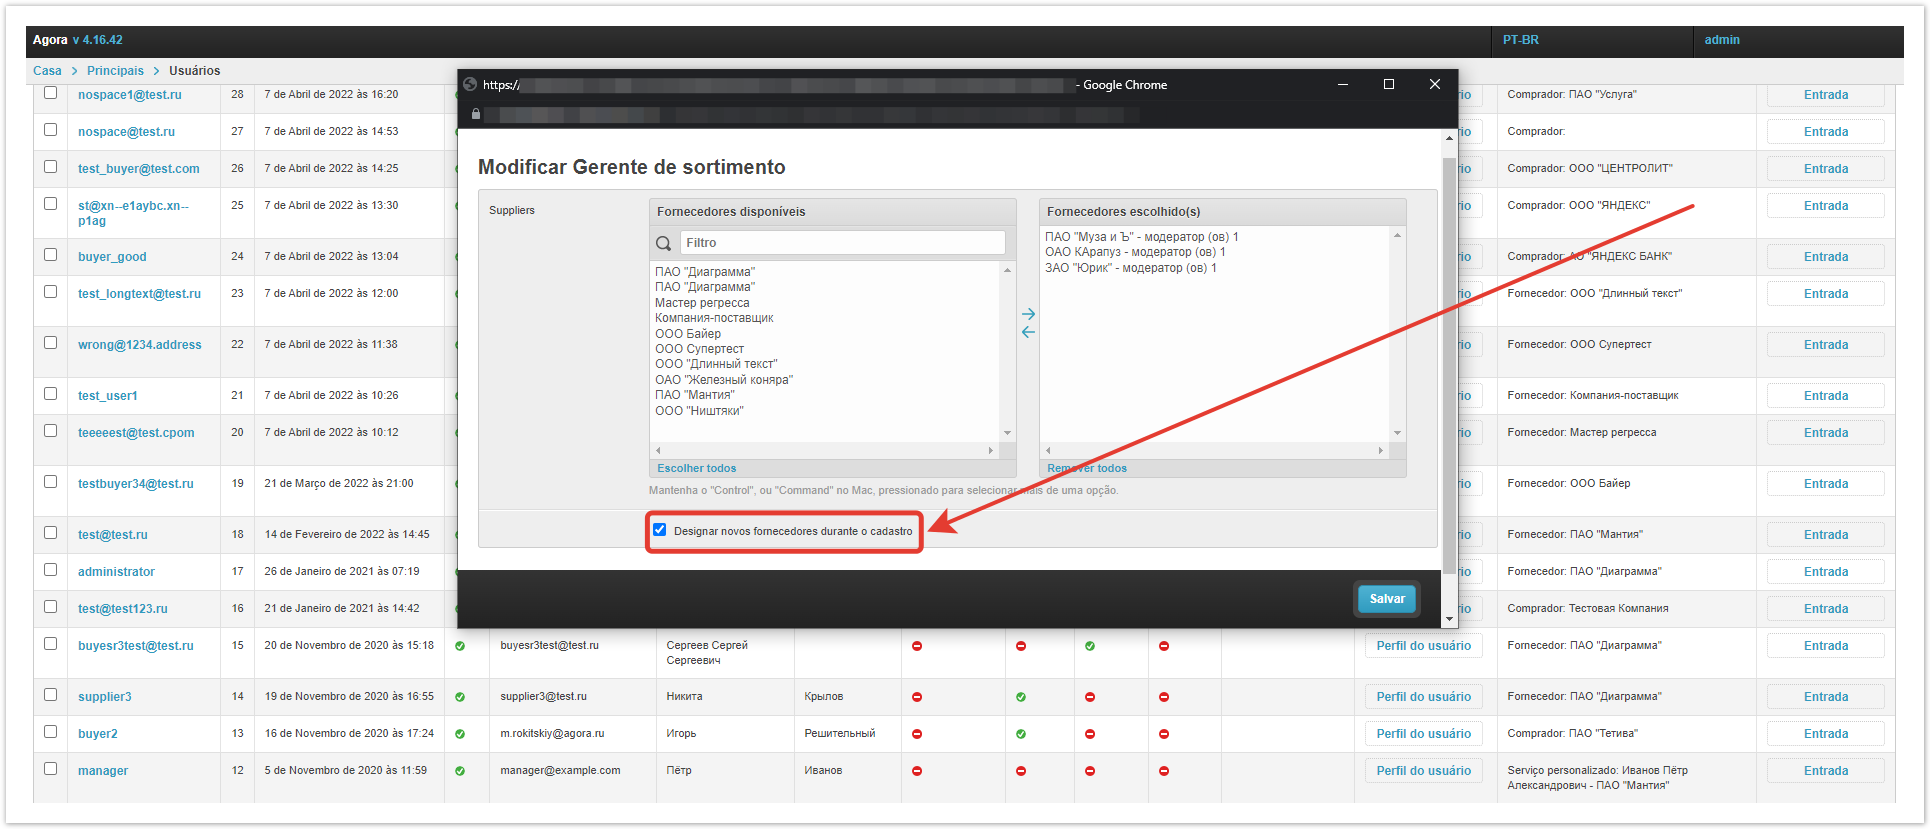The image size is (1930, 829).
Task: Navigate to Principais breadcrumb
Action: (x=115, y=71)
